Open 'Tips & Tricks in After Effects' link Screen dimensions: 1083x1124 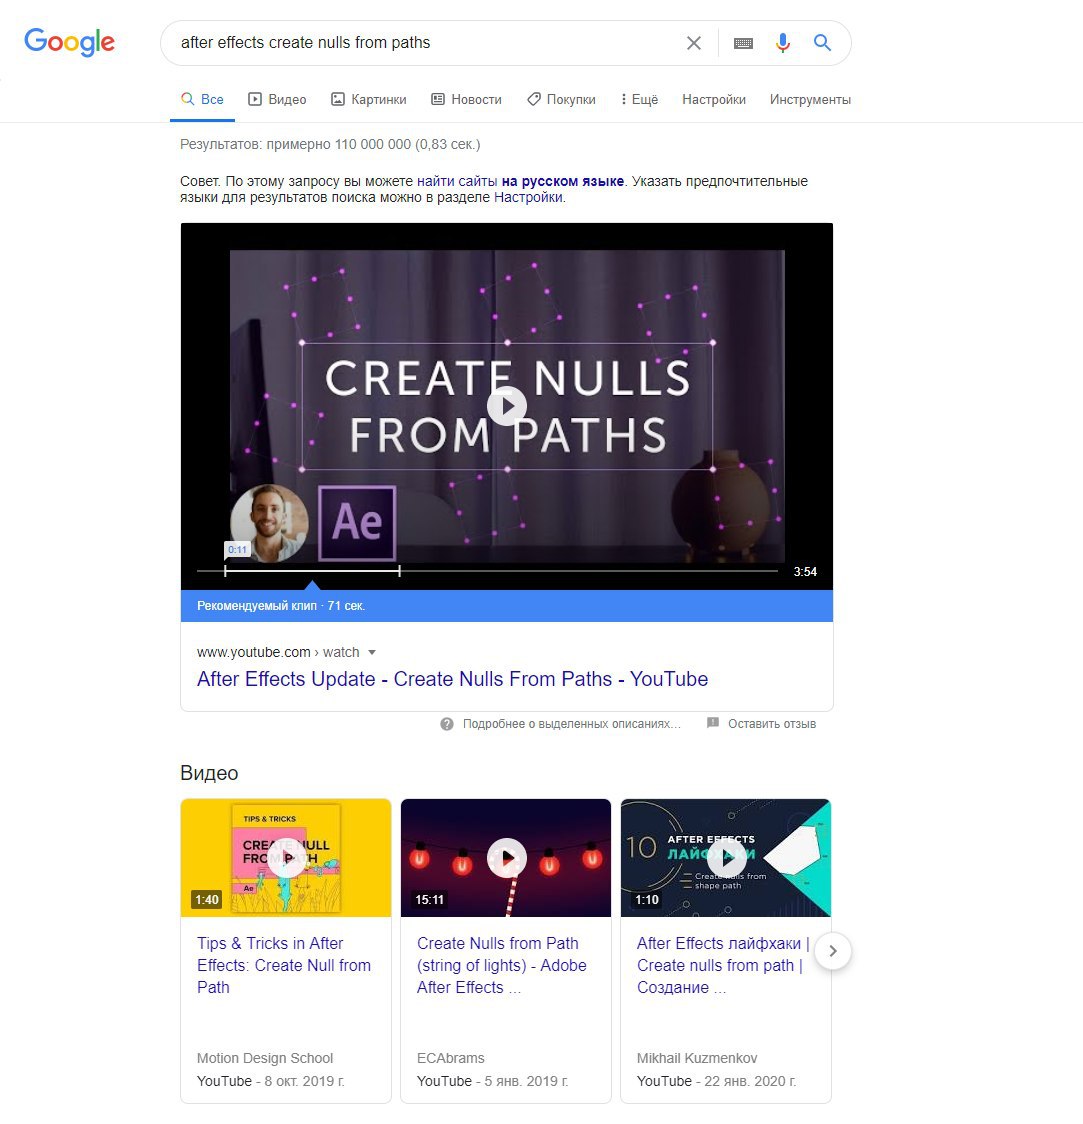point(284,966)
